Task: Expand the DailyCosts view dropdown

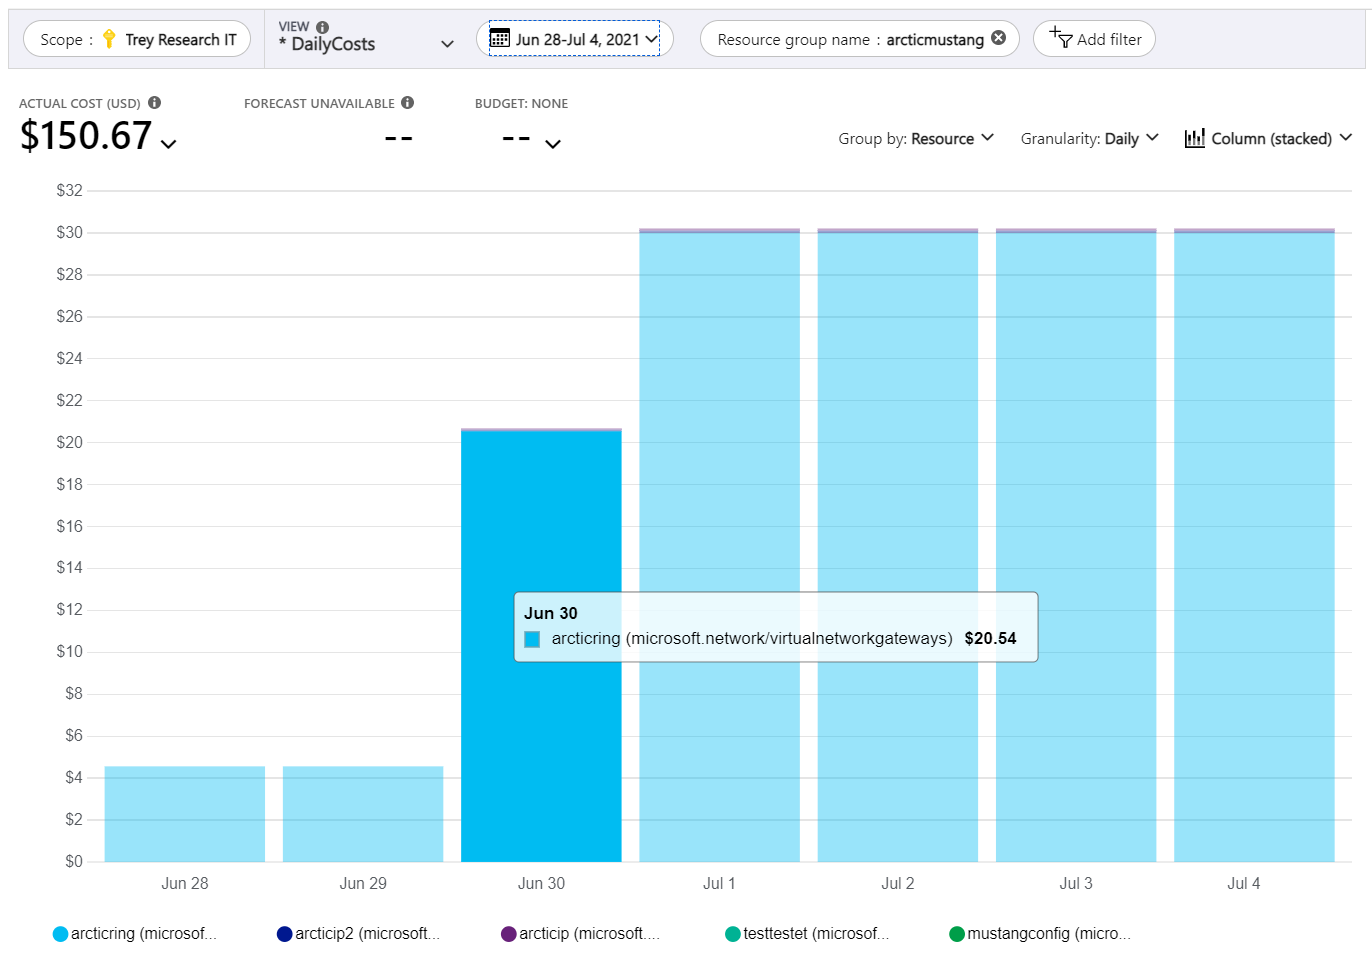Action: (447, 44)
